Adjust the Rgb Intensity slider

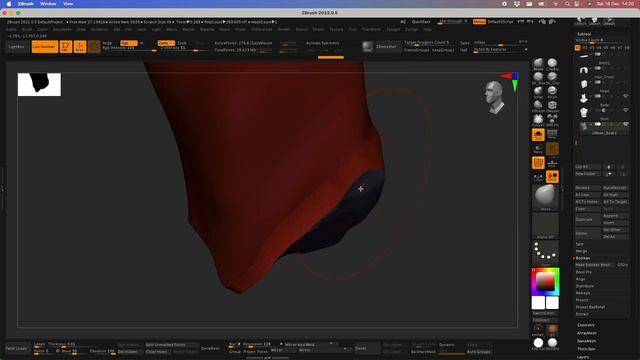[129, 49]
